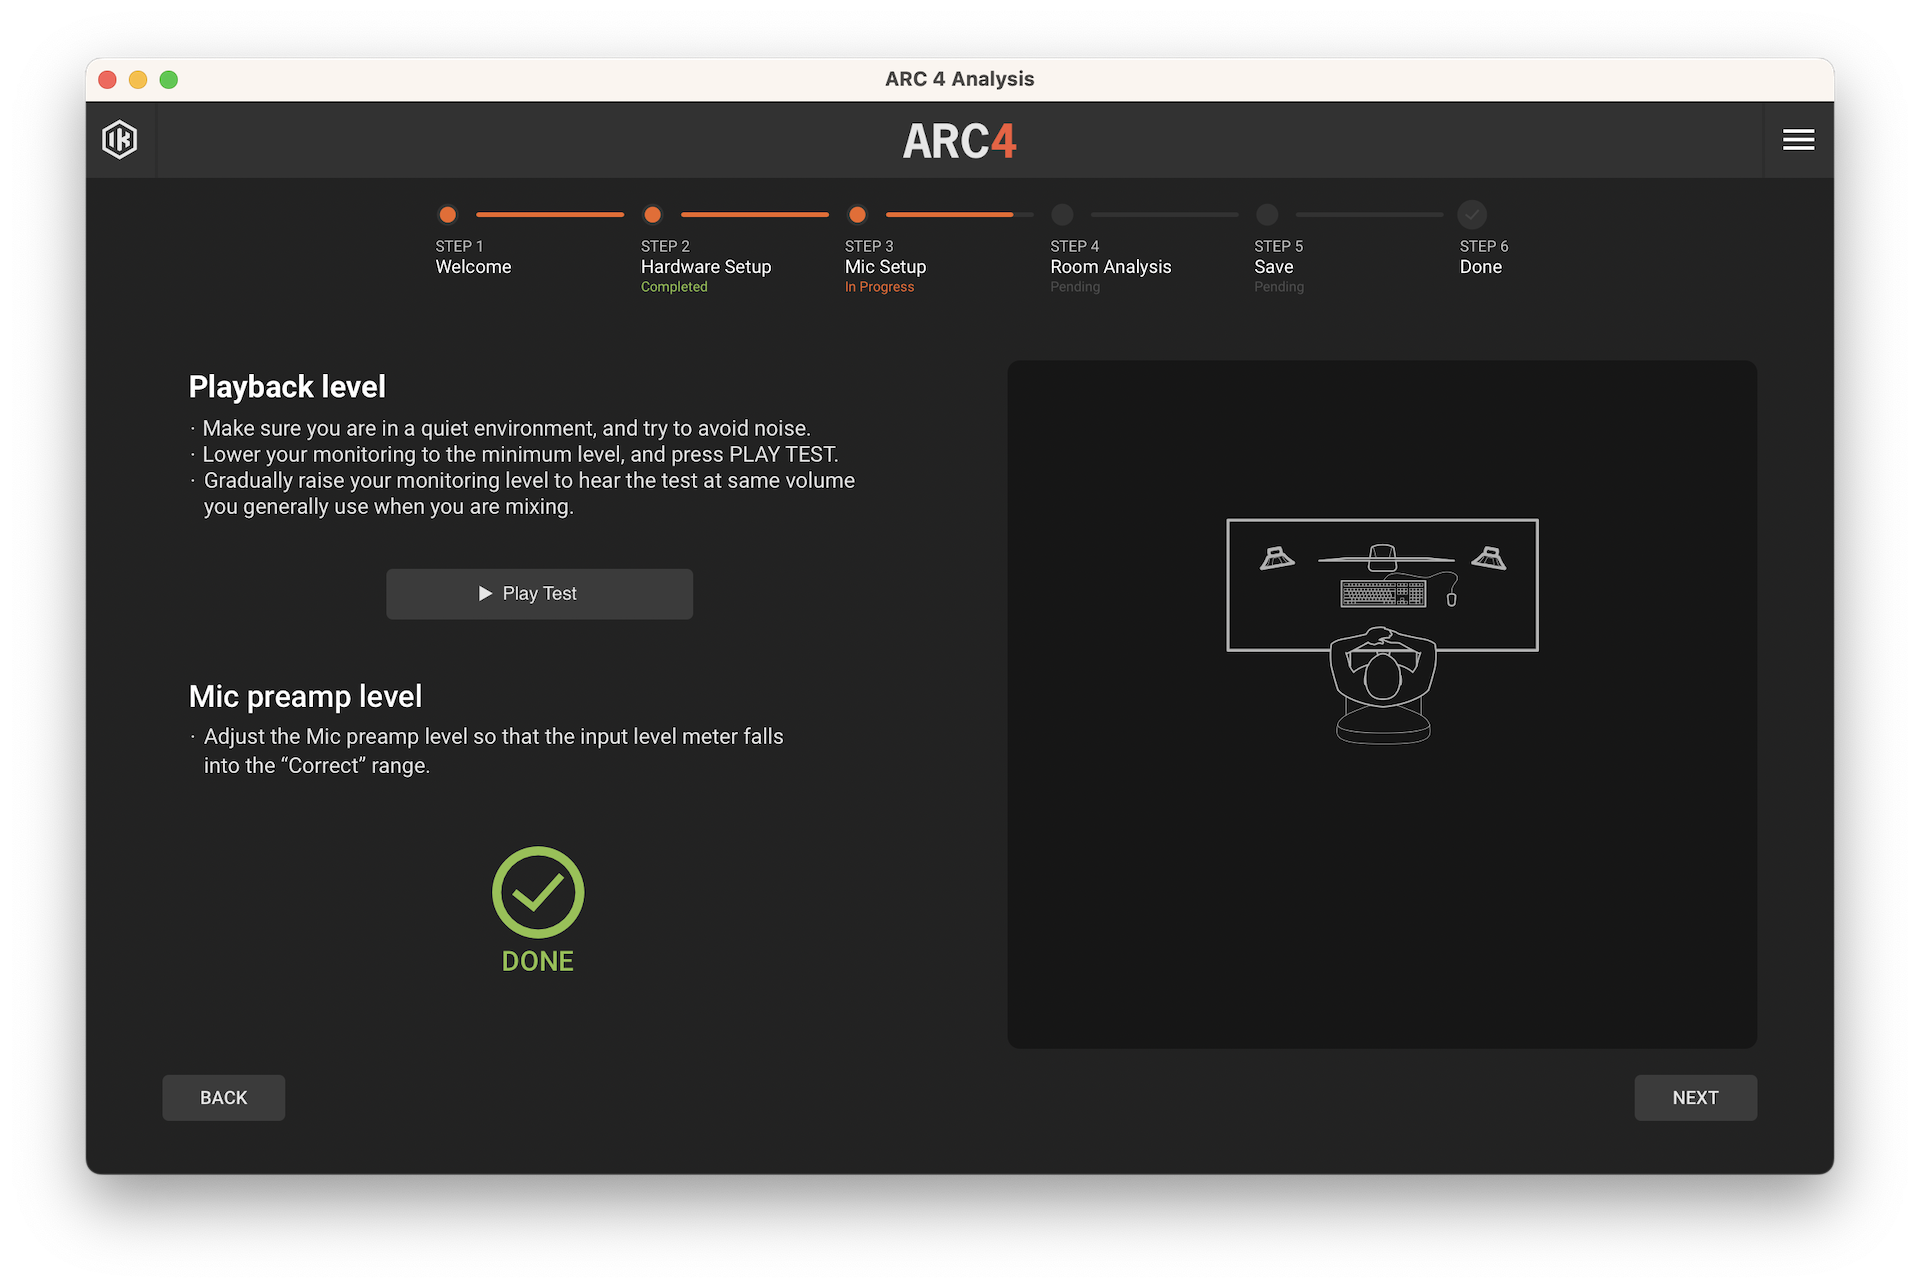Select Step 1 Welcome circle

pyautogui.click(x=448, y=215)
